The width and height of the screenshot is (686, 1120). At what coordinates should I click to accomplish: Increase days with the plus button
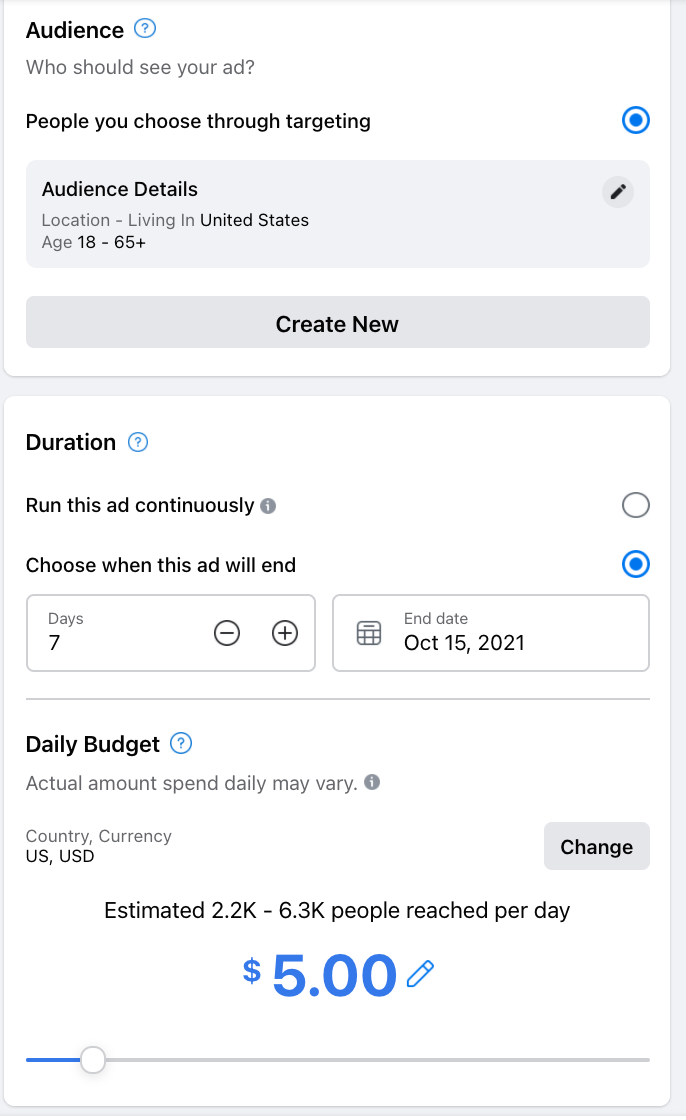pos(286,633)
